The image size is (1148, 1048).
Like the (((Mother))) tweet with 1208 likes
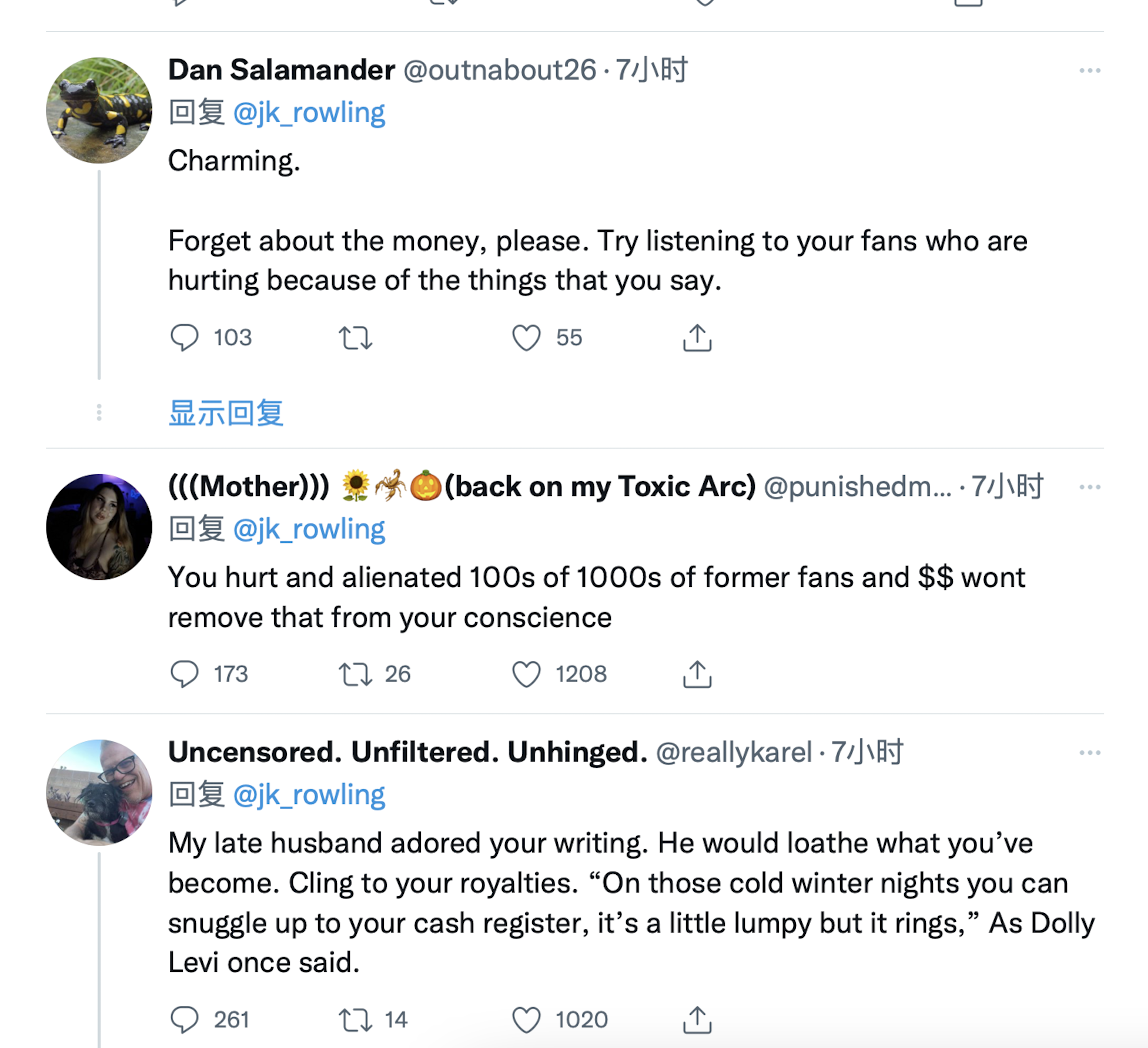click(526, 674)
